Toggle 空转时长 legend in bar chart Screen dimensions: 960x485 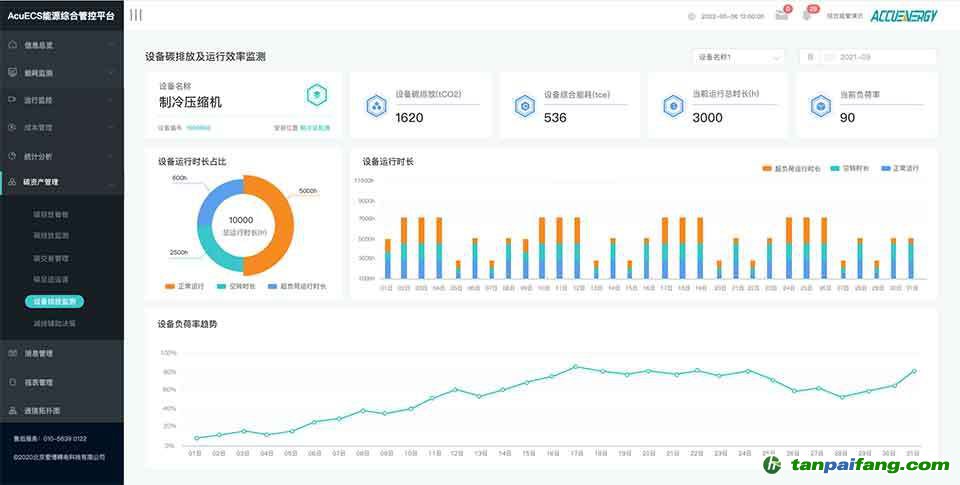click(850, 168)
